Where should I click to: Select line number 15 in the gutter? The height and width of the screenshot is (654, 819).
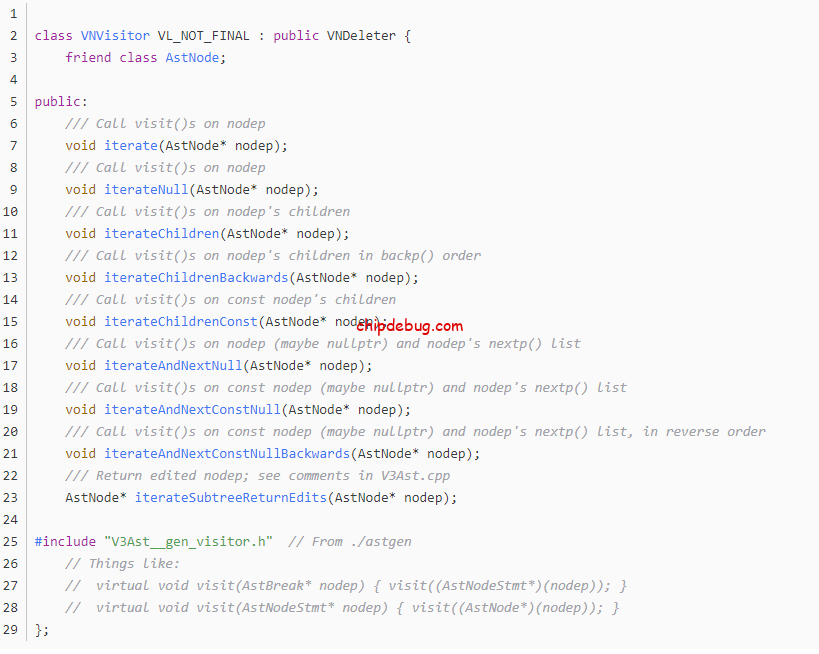10,321
